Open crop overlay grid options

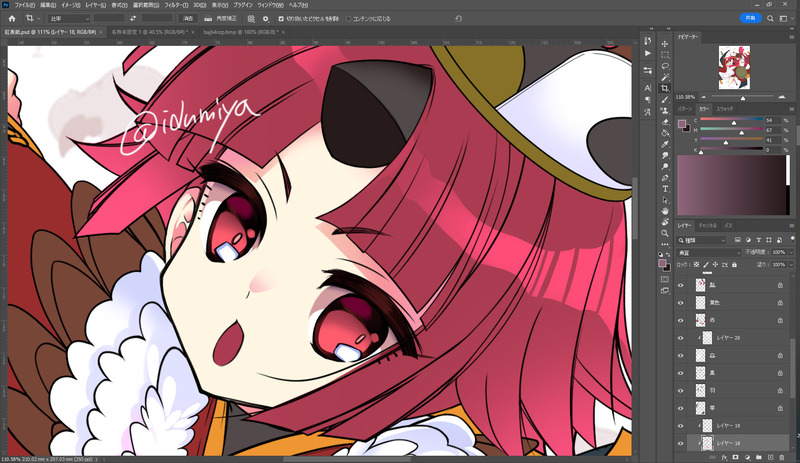pyautogui.click(x=251, y=18)
